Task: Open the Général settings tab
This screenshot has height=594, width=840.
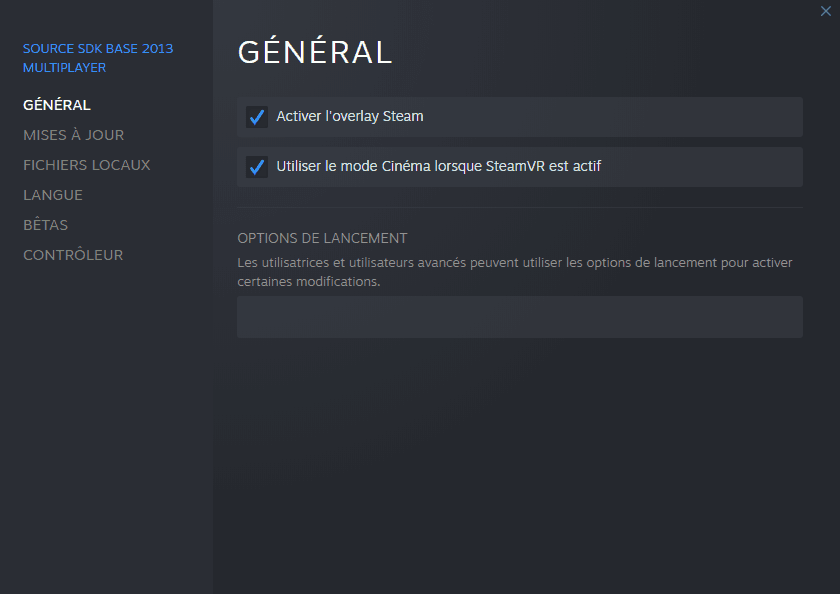Action: coord(57,105)
